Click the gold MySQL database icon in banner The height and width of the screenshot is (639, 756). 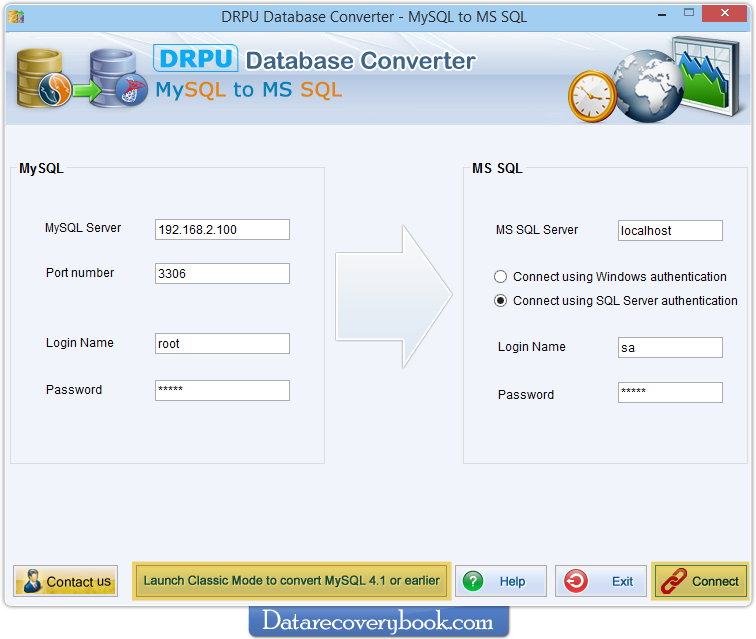point(42,79)
